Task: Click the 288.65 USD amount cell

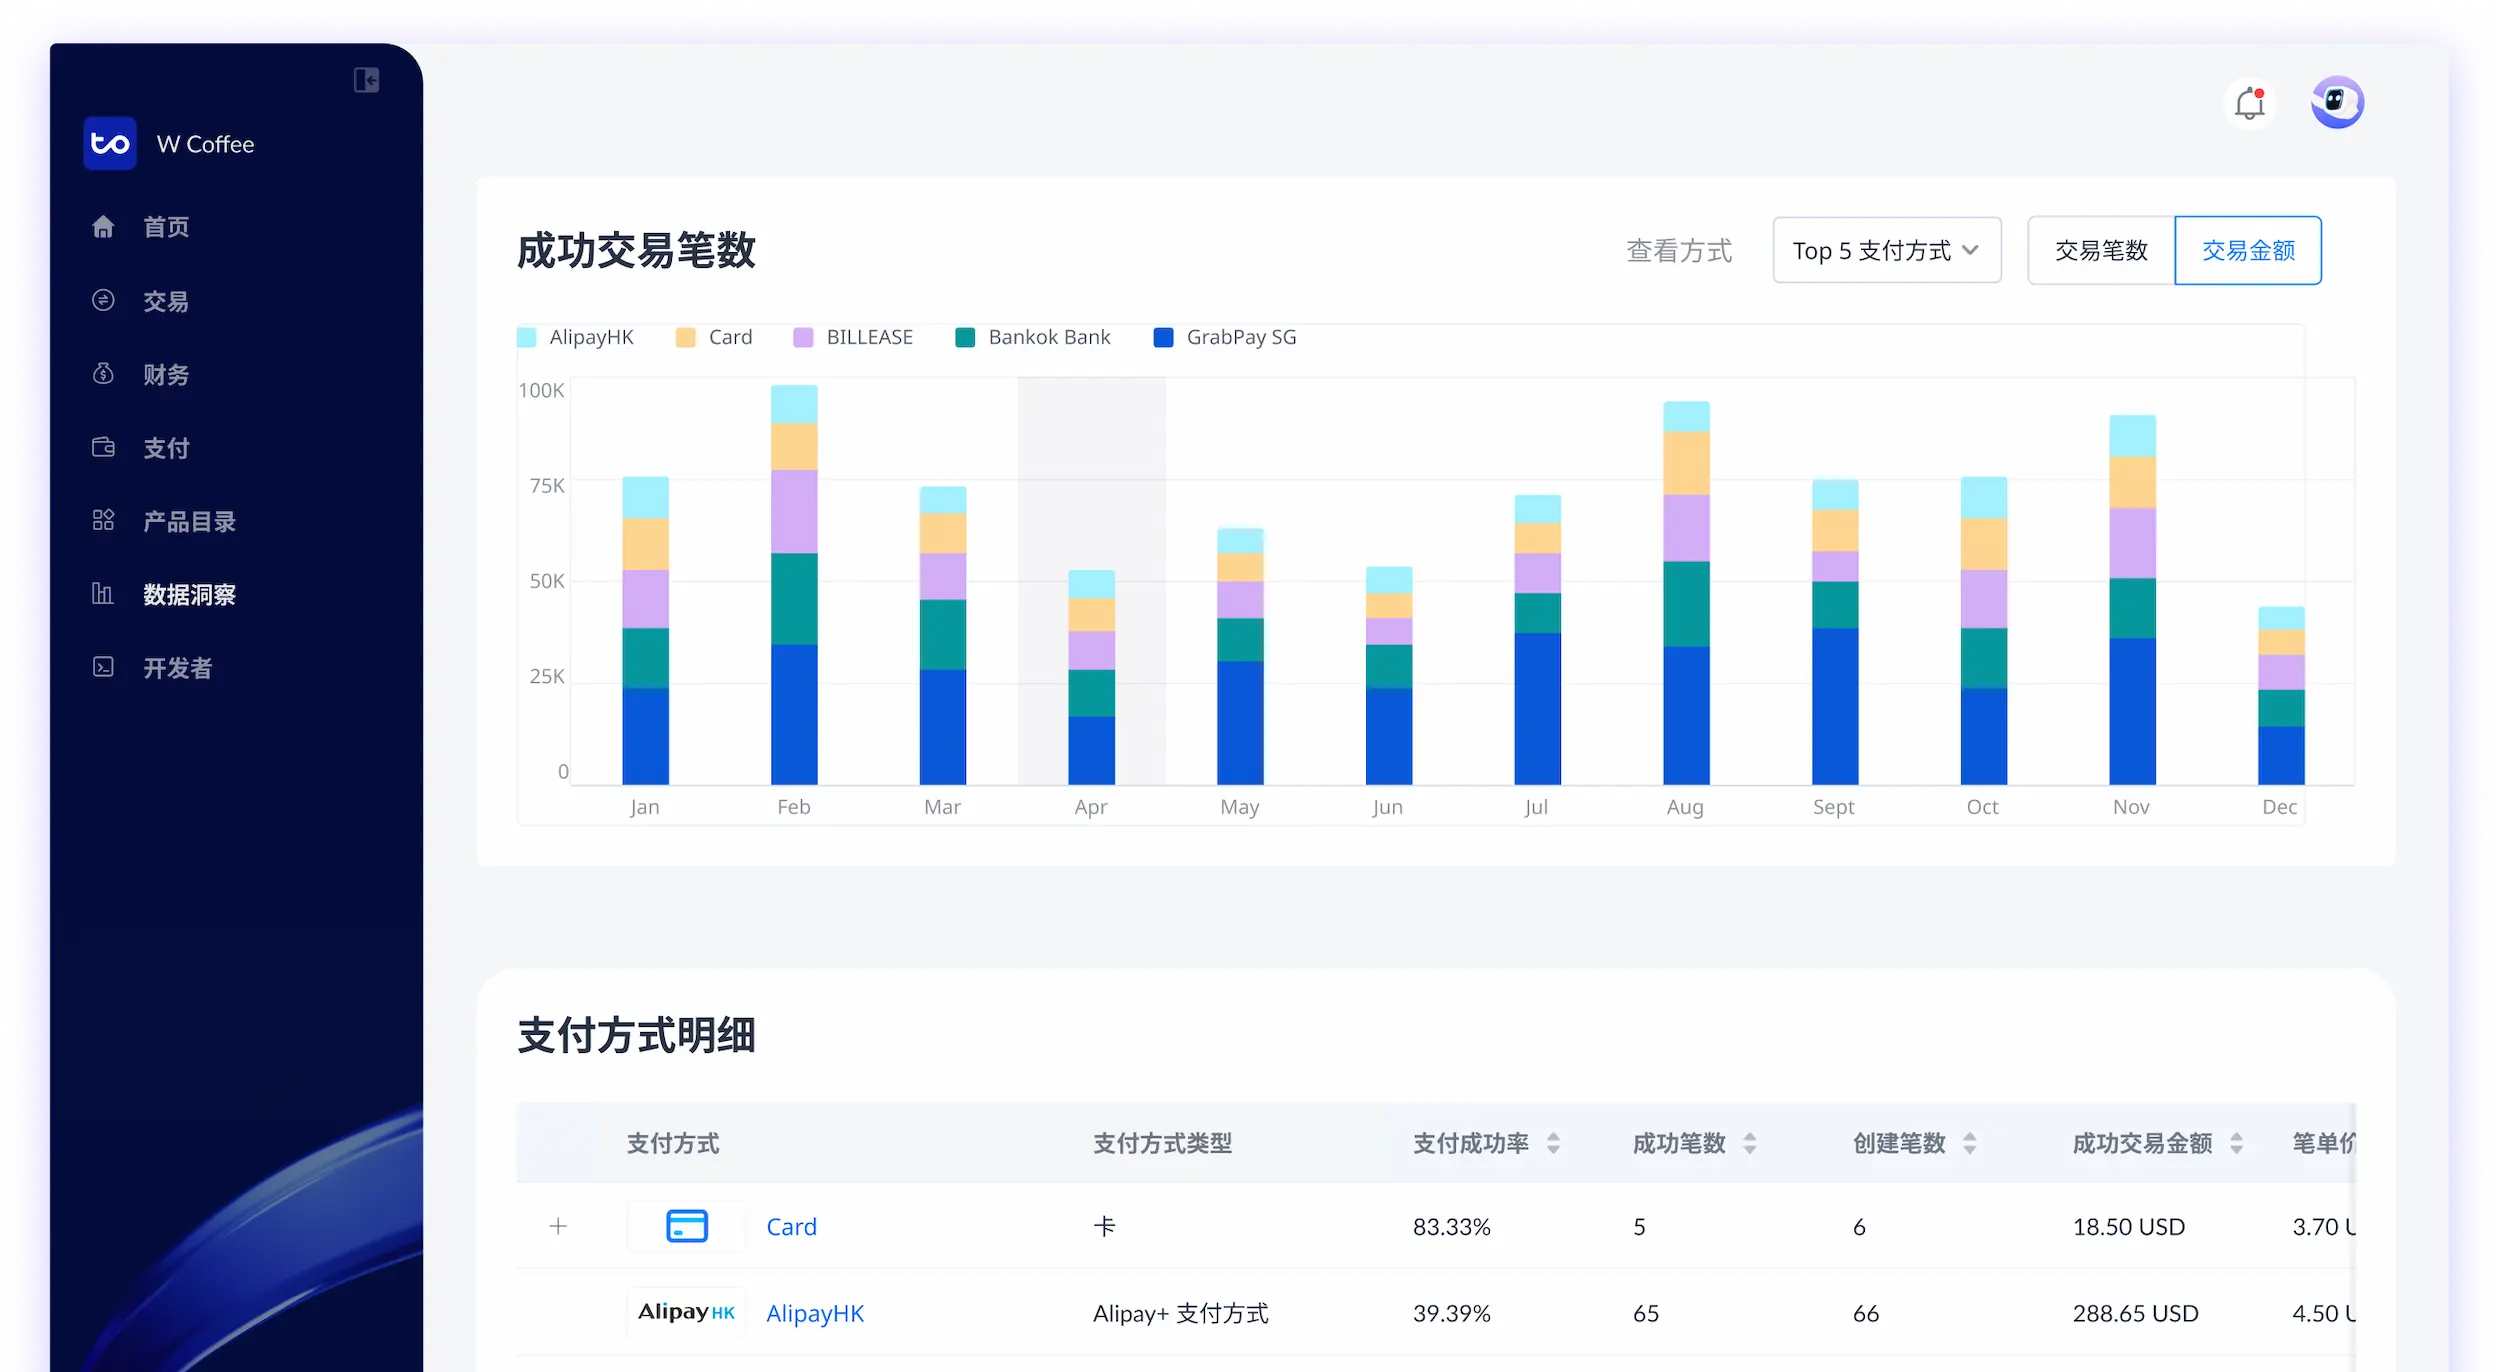Action: point(2135,1313)
